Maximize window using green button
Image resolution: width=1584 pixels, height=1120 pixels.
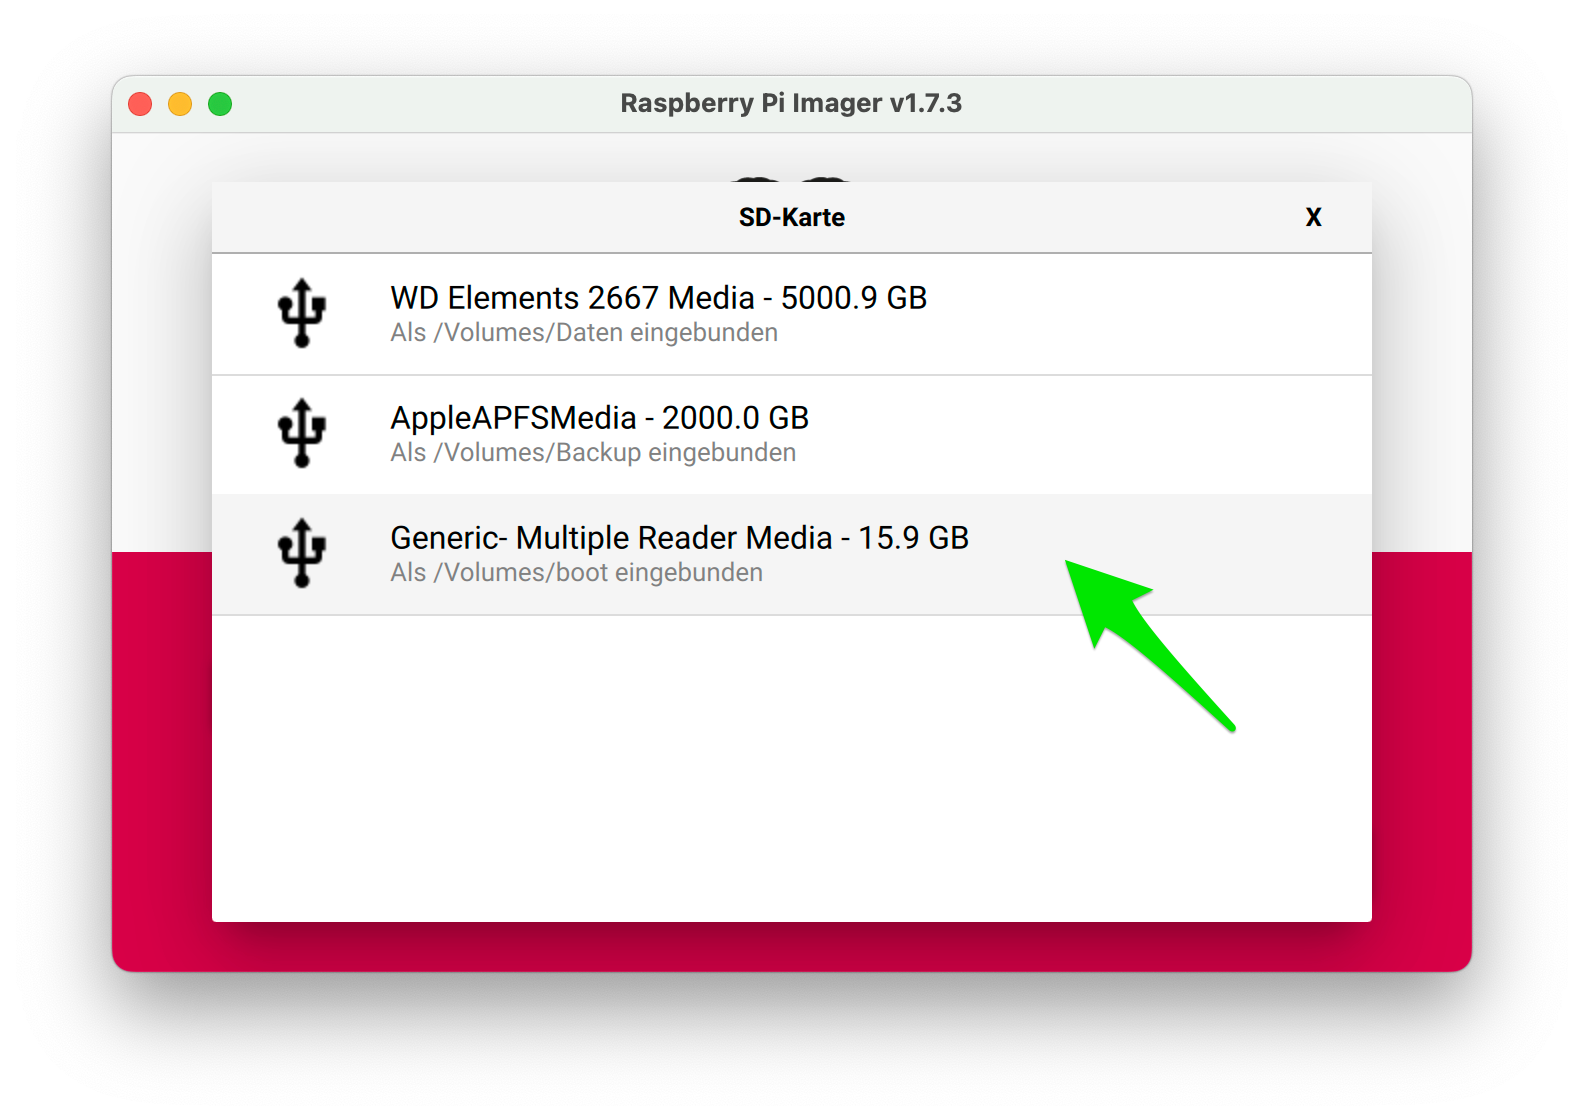click(x=220, y=104)
